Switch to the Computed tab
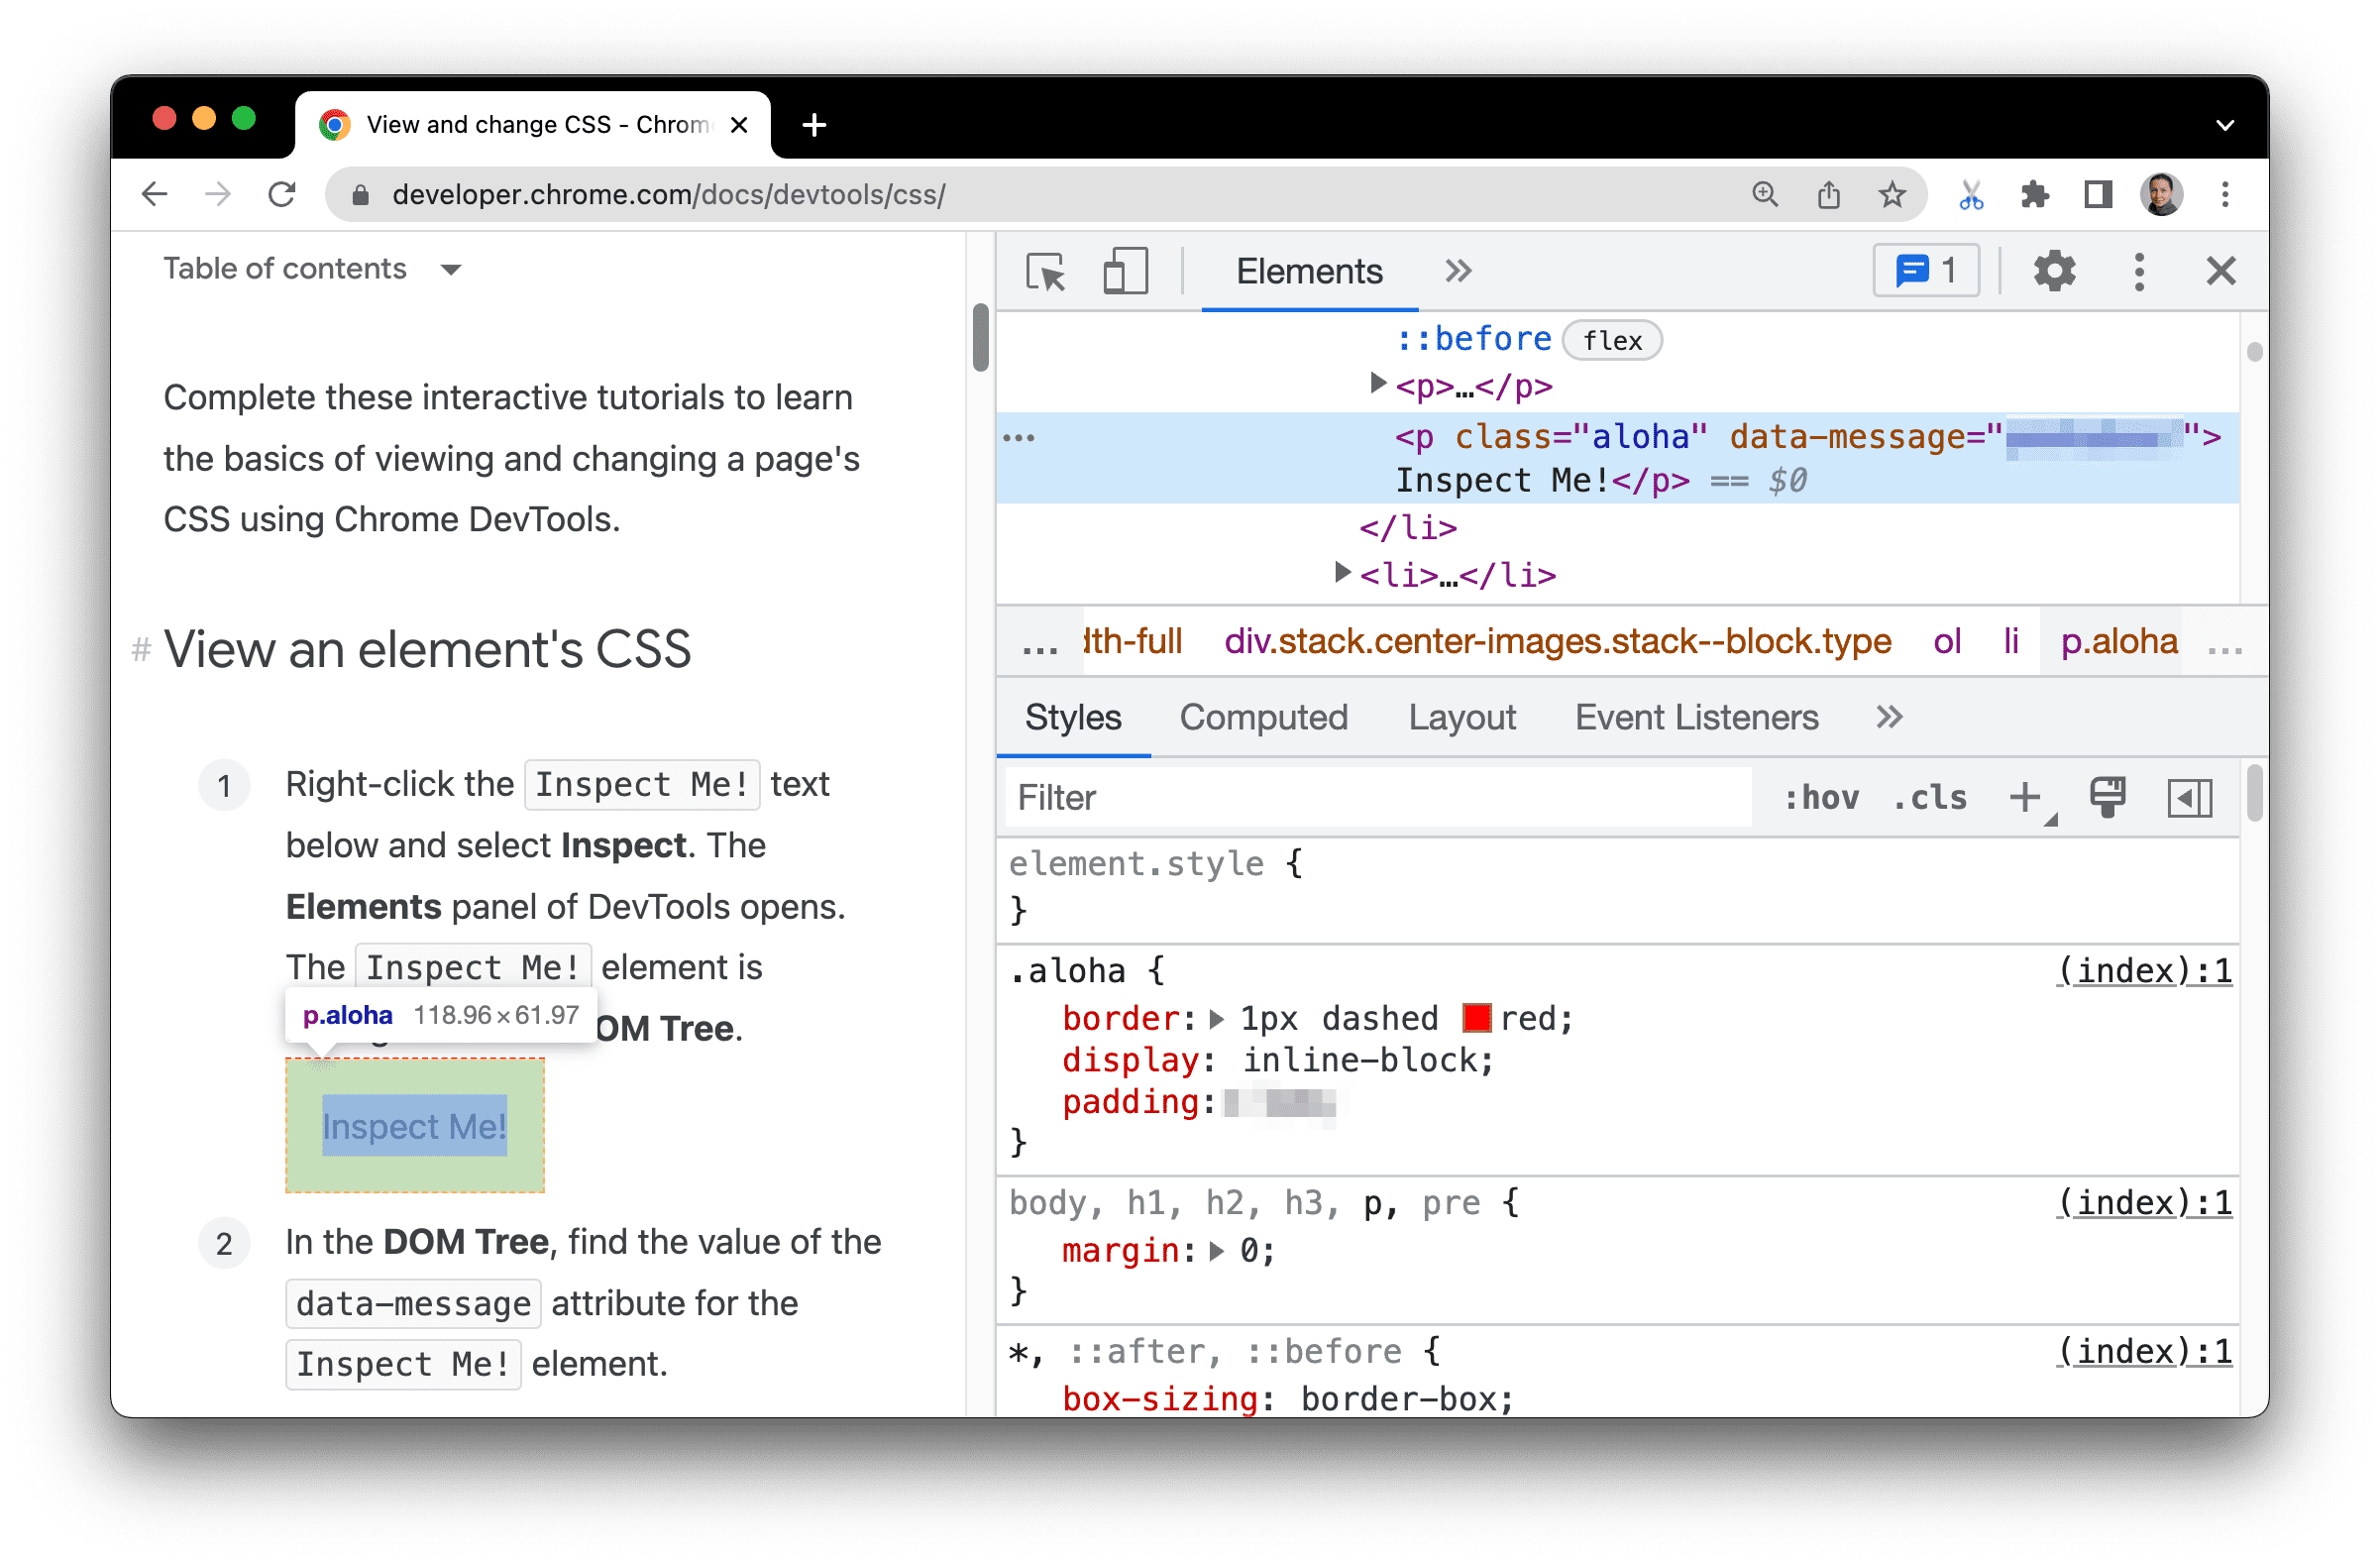This screenshot has height=1564, width=2380. (1265, 718)
